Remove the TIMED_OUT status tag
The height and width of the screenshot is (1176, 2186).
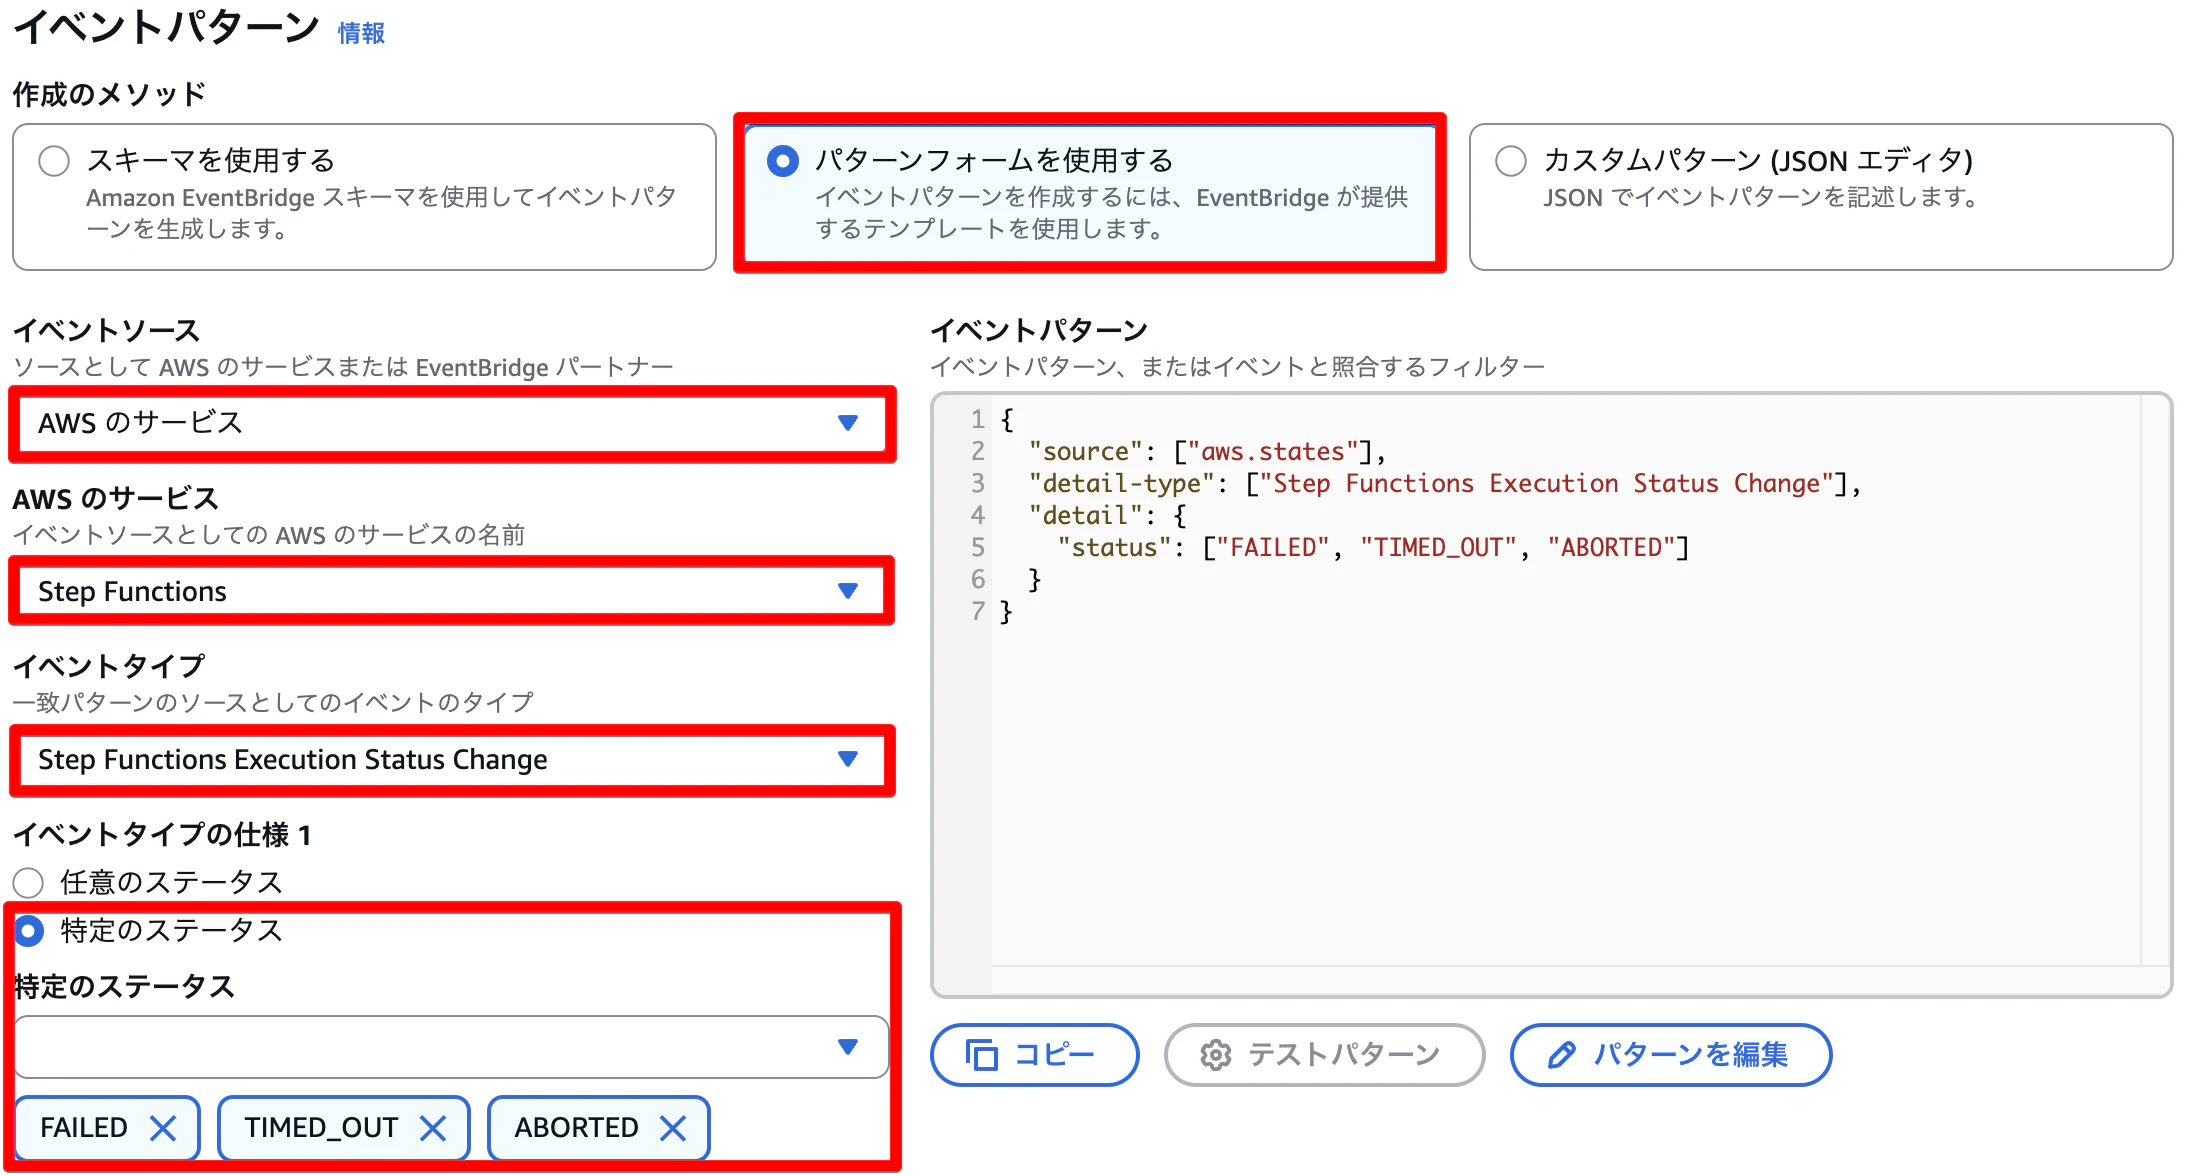pos(433,1128)
